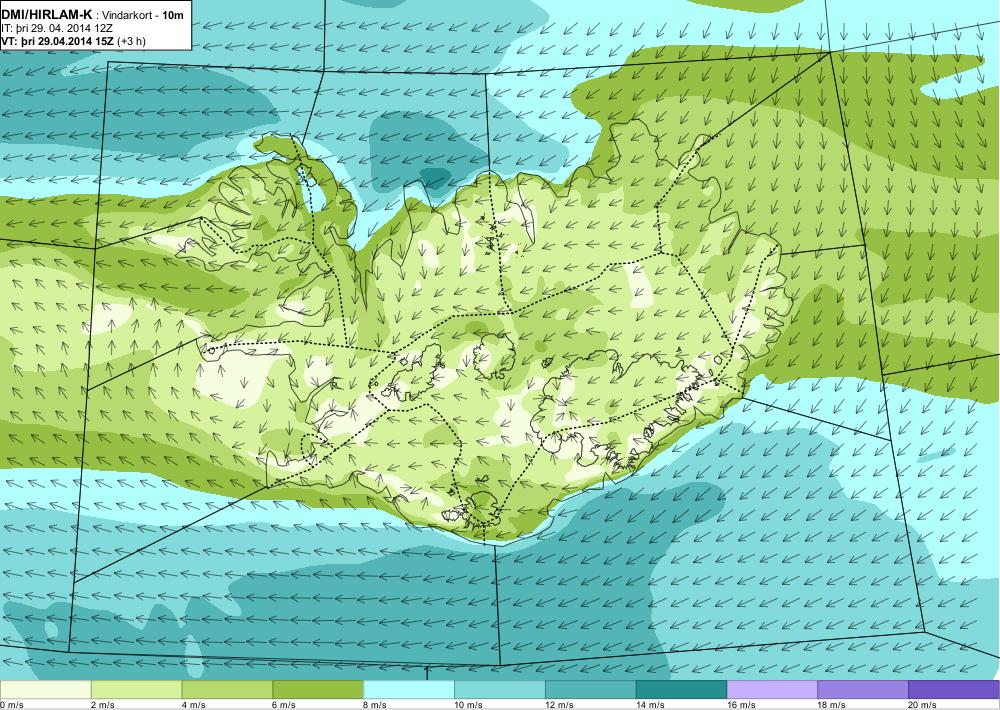Click the '18 m/s' legend label
Viewport: 1000px width, 710px height.
(832, 705)
